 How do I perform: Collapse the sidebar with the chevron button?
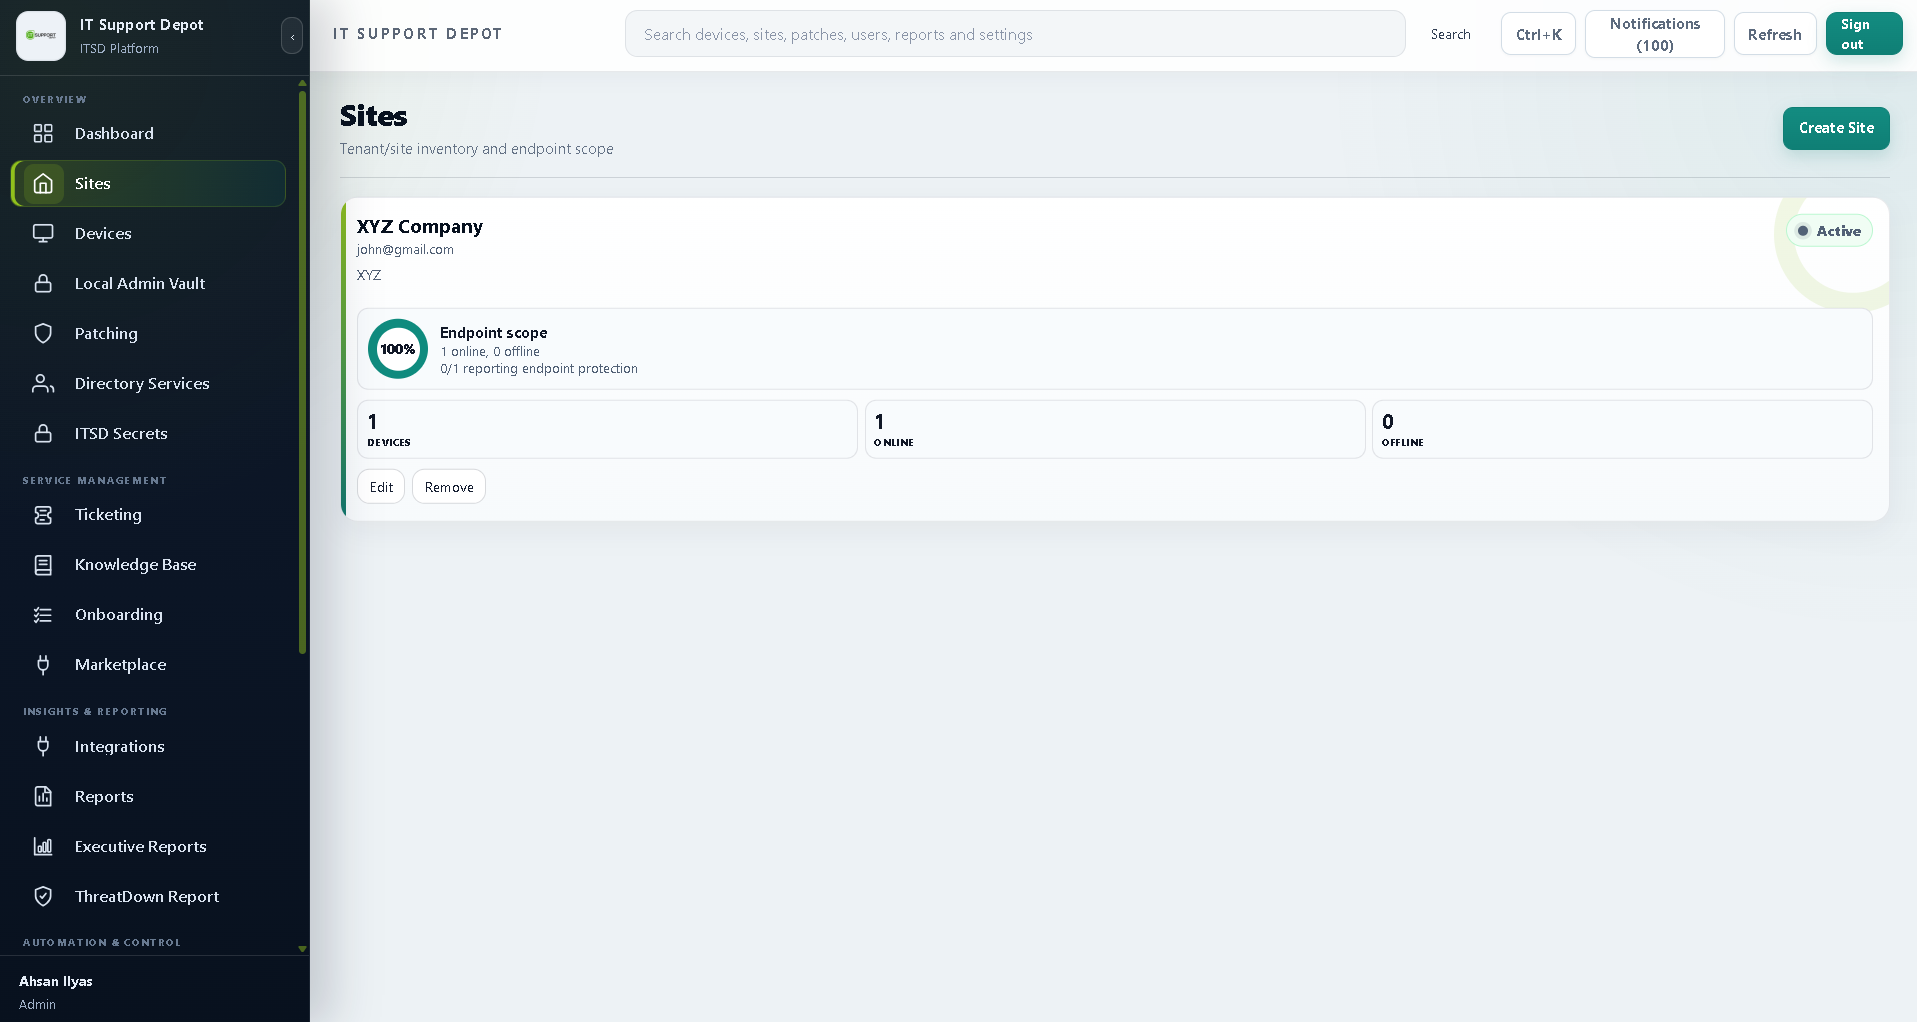point(292,36)
